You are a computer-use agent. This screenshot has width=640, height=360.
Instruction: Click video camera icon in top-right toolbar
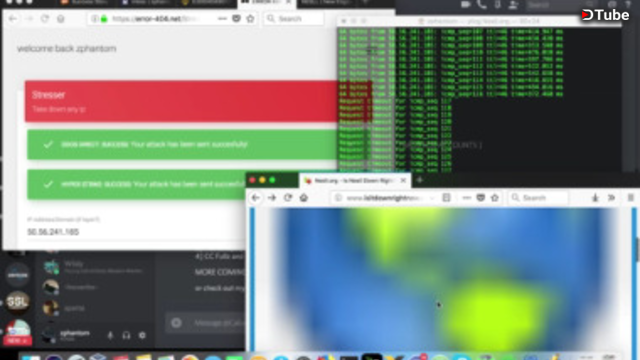465,4
